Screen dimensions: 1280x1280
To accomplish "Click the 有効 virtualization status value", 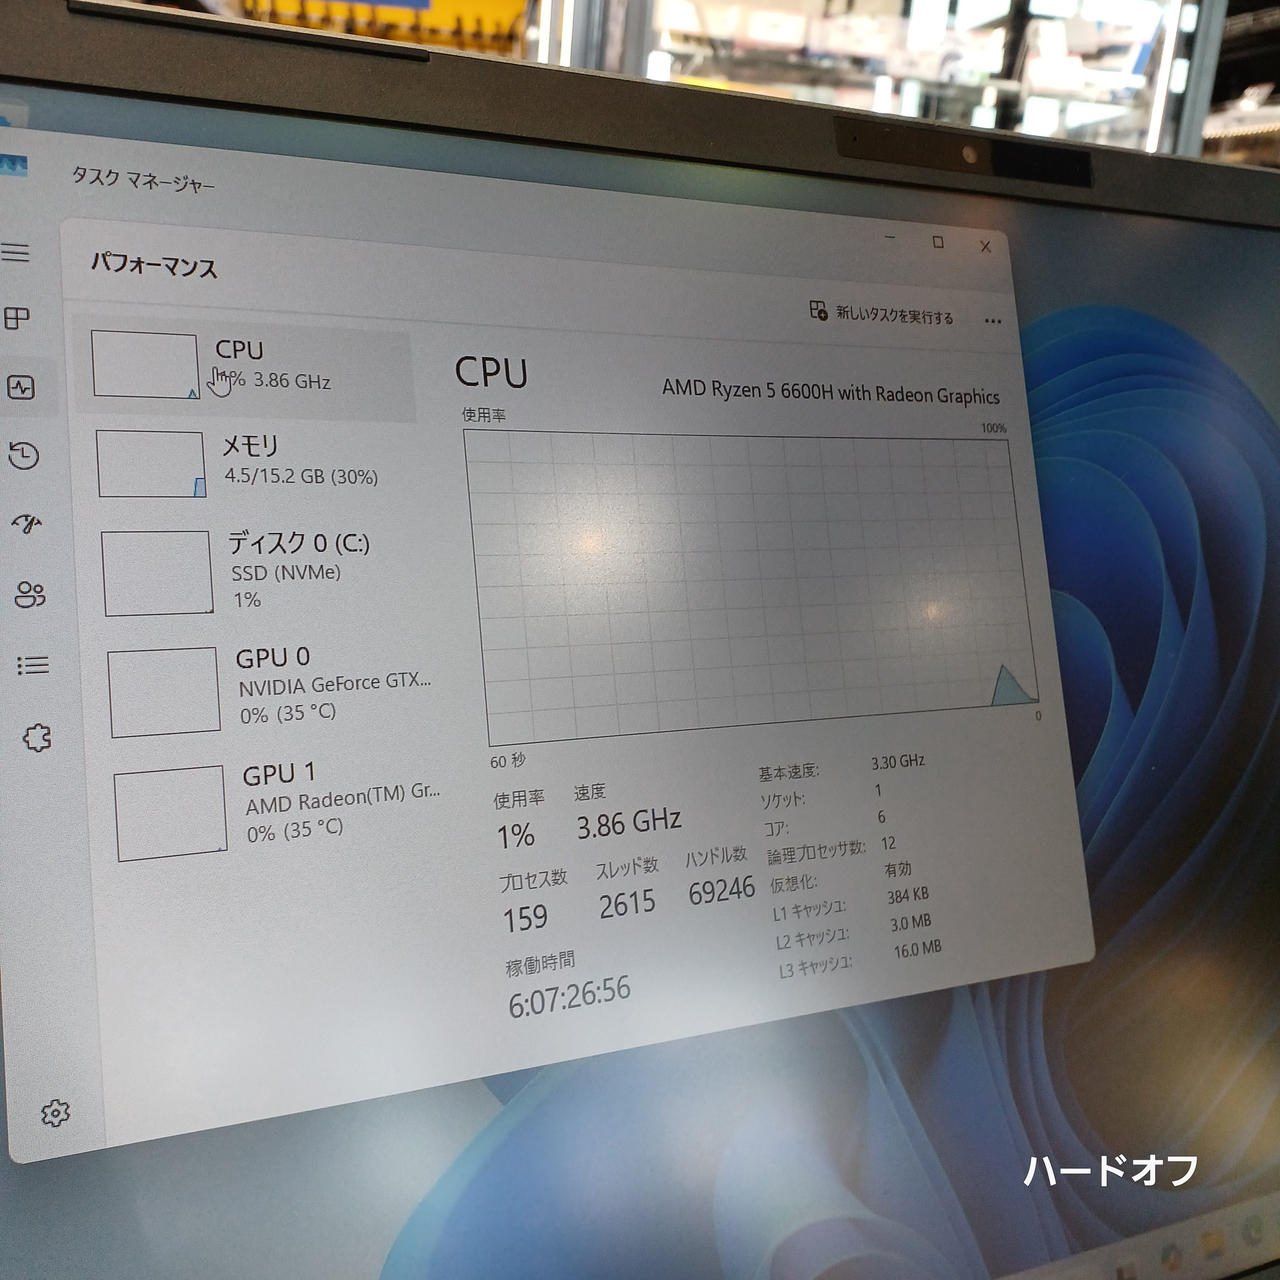I will click(897, 869).
